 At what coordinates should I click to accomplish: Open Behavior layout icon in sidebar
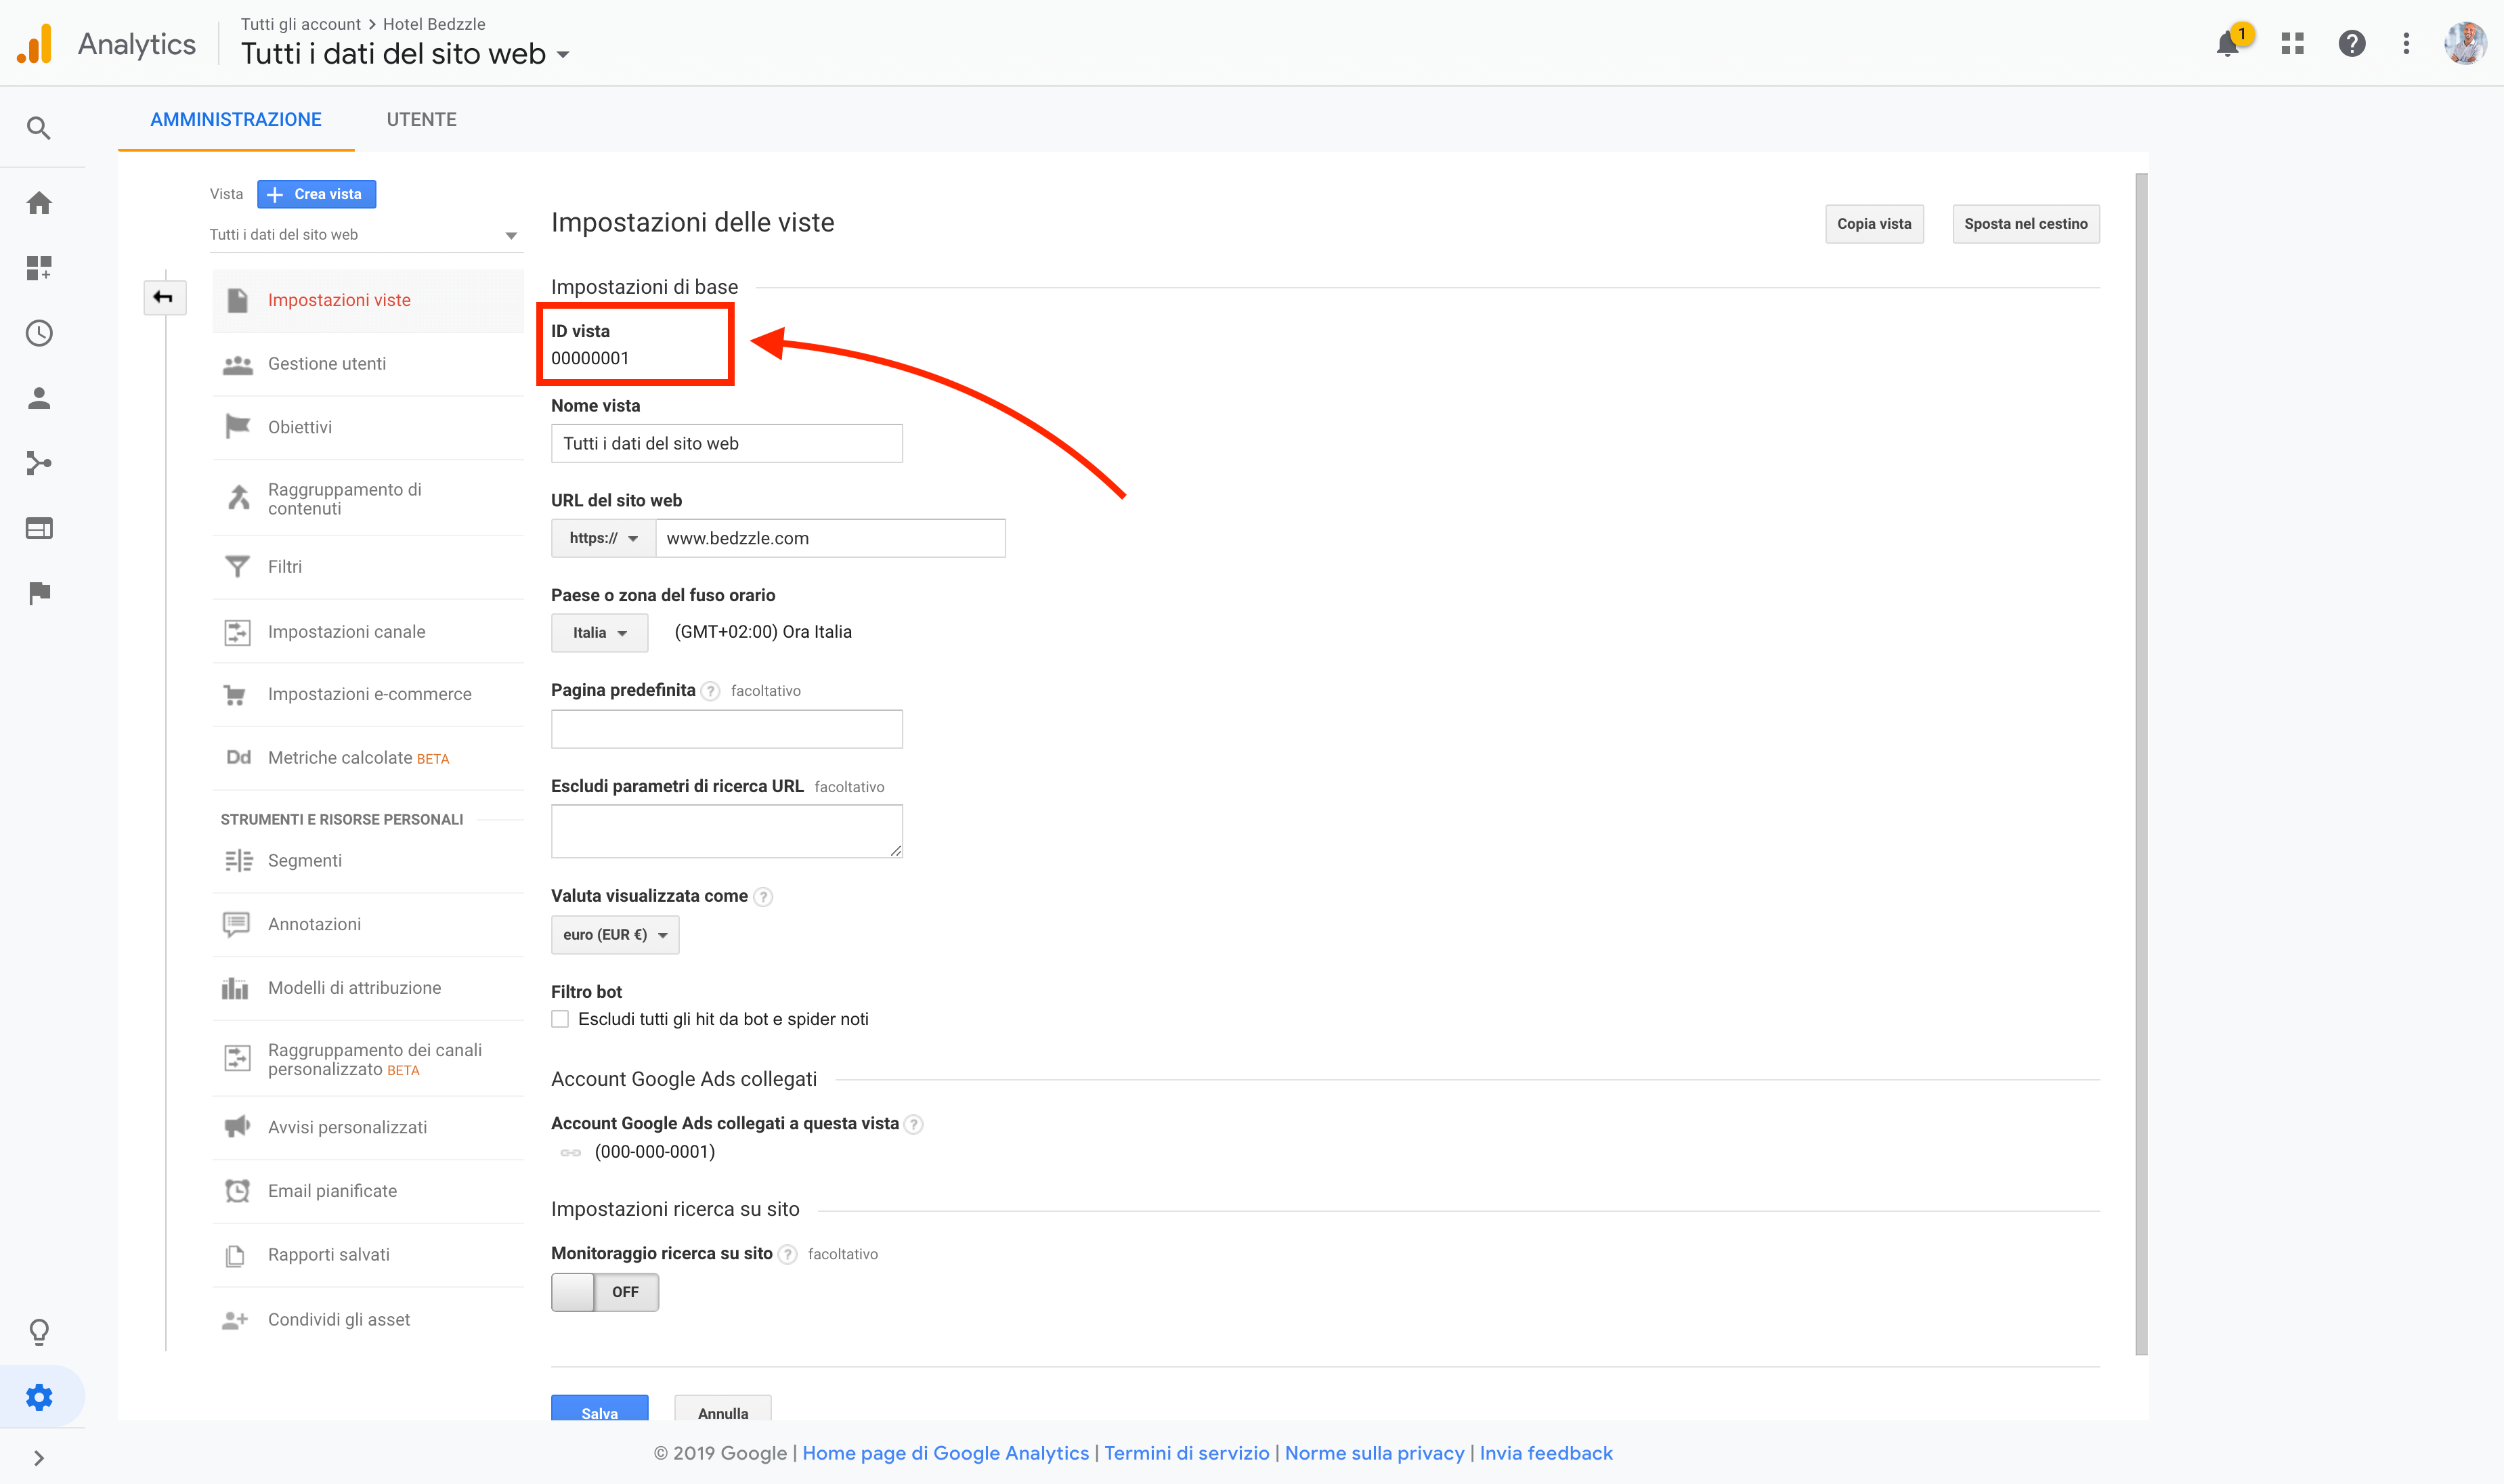click(x=39, y=528)
